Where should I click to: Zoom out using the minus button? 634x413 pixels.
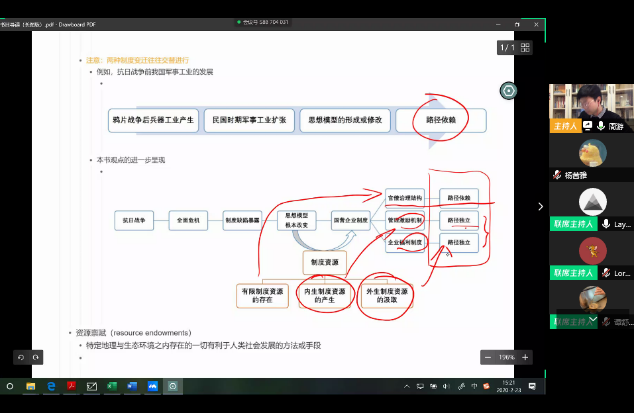pyautogui.click(x=486, y=357)
